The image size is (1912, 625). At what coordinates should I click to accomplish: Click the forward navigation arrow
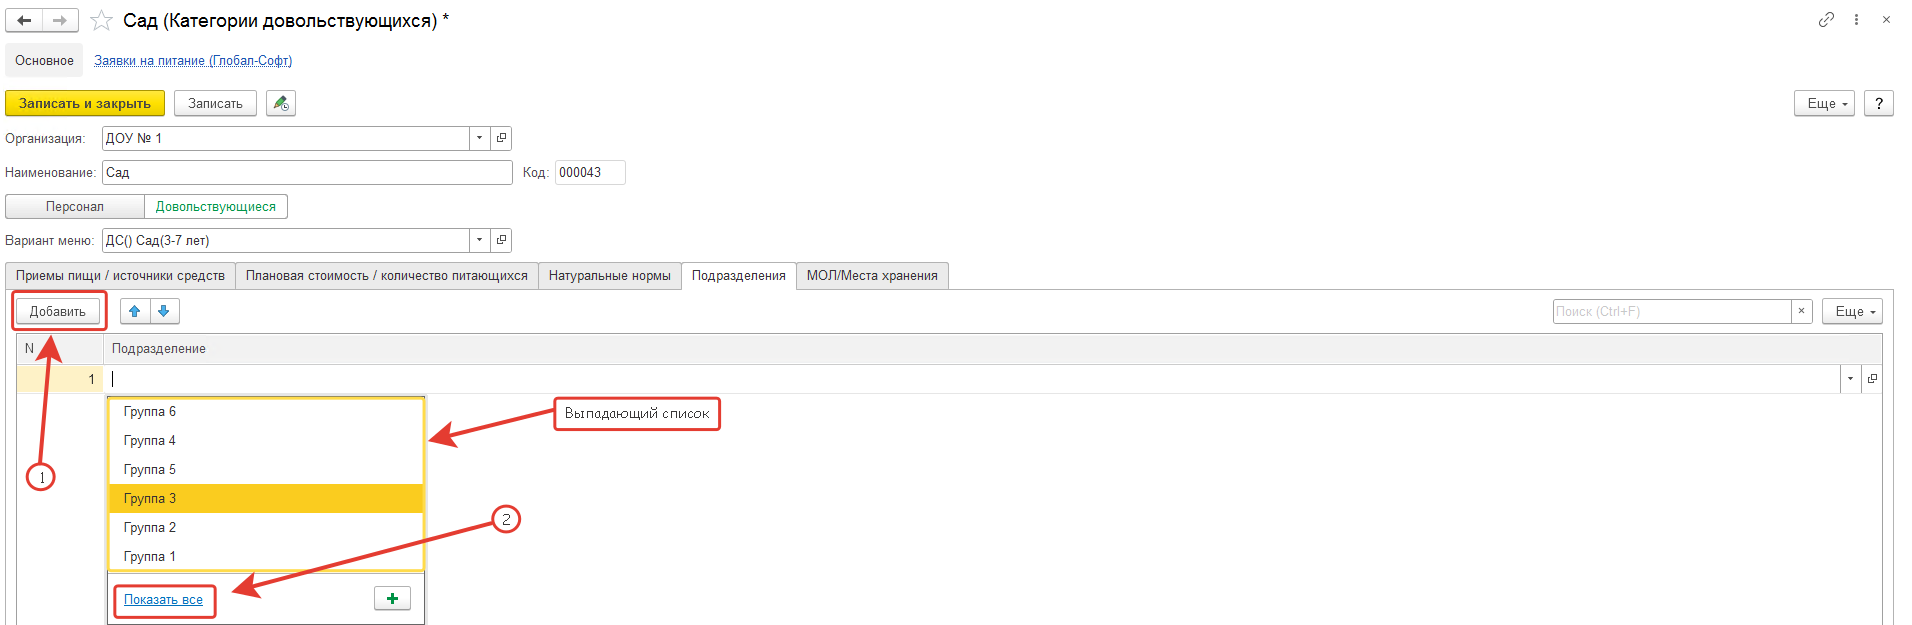point(60,20)
